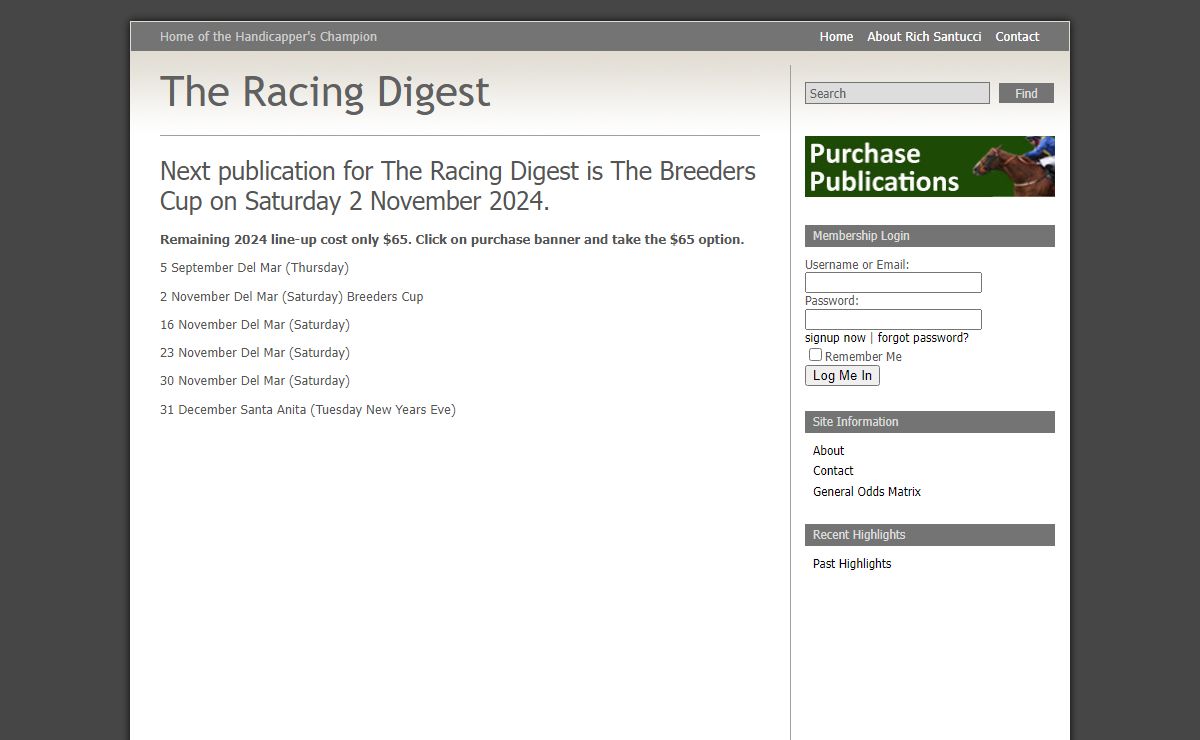Click 'Home of the Handicapper's Champion' tagline

pos(268,37)
